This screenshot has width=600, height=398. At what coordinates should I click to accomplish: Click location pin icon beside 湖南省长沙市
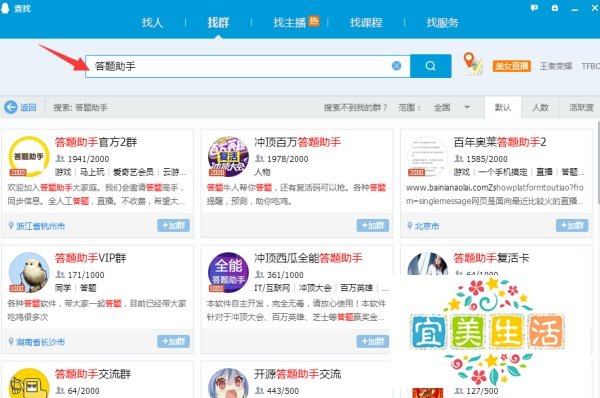click(x=11, y=341)
